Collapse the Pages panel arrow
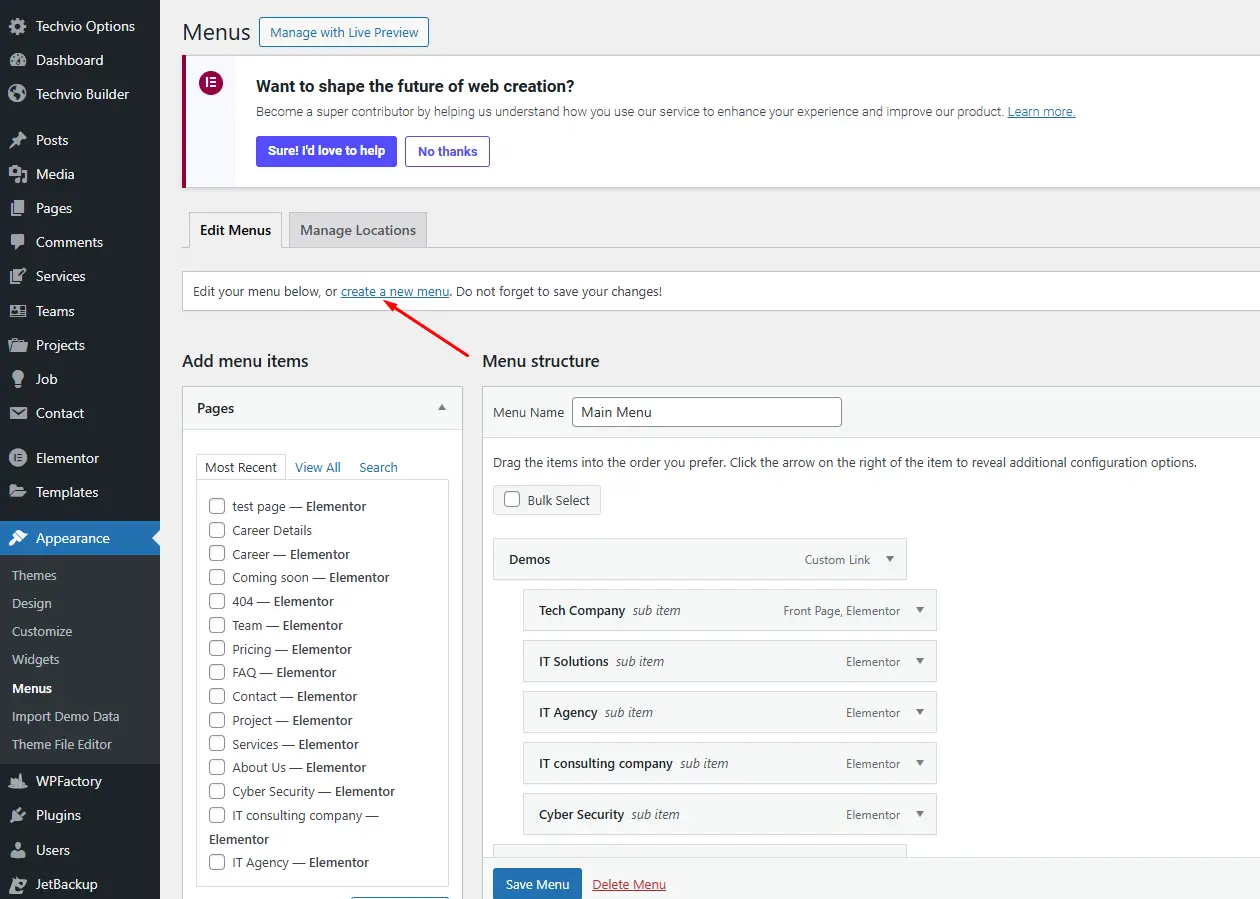This screenshot has width=1260, height=899. click(442, 408)
